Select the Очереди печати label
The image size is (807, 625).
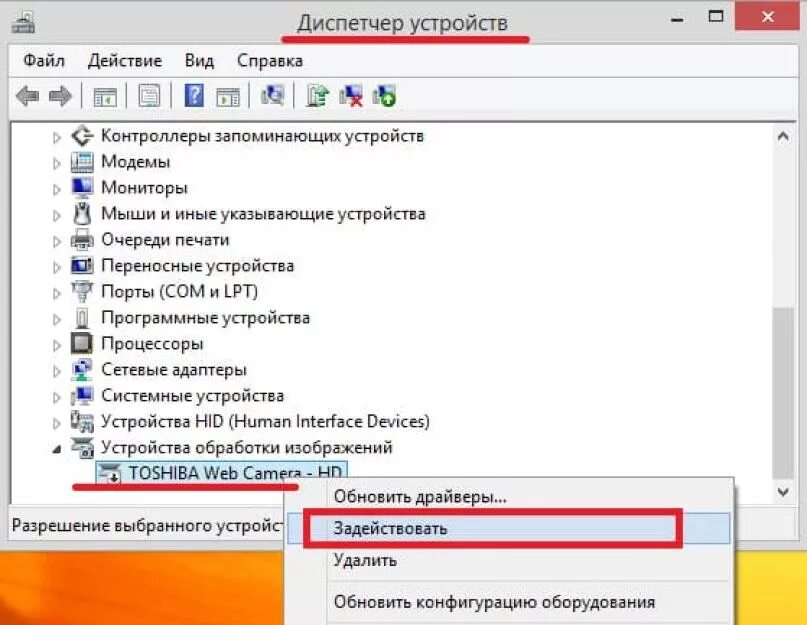click(165, 239)
